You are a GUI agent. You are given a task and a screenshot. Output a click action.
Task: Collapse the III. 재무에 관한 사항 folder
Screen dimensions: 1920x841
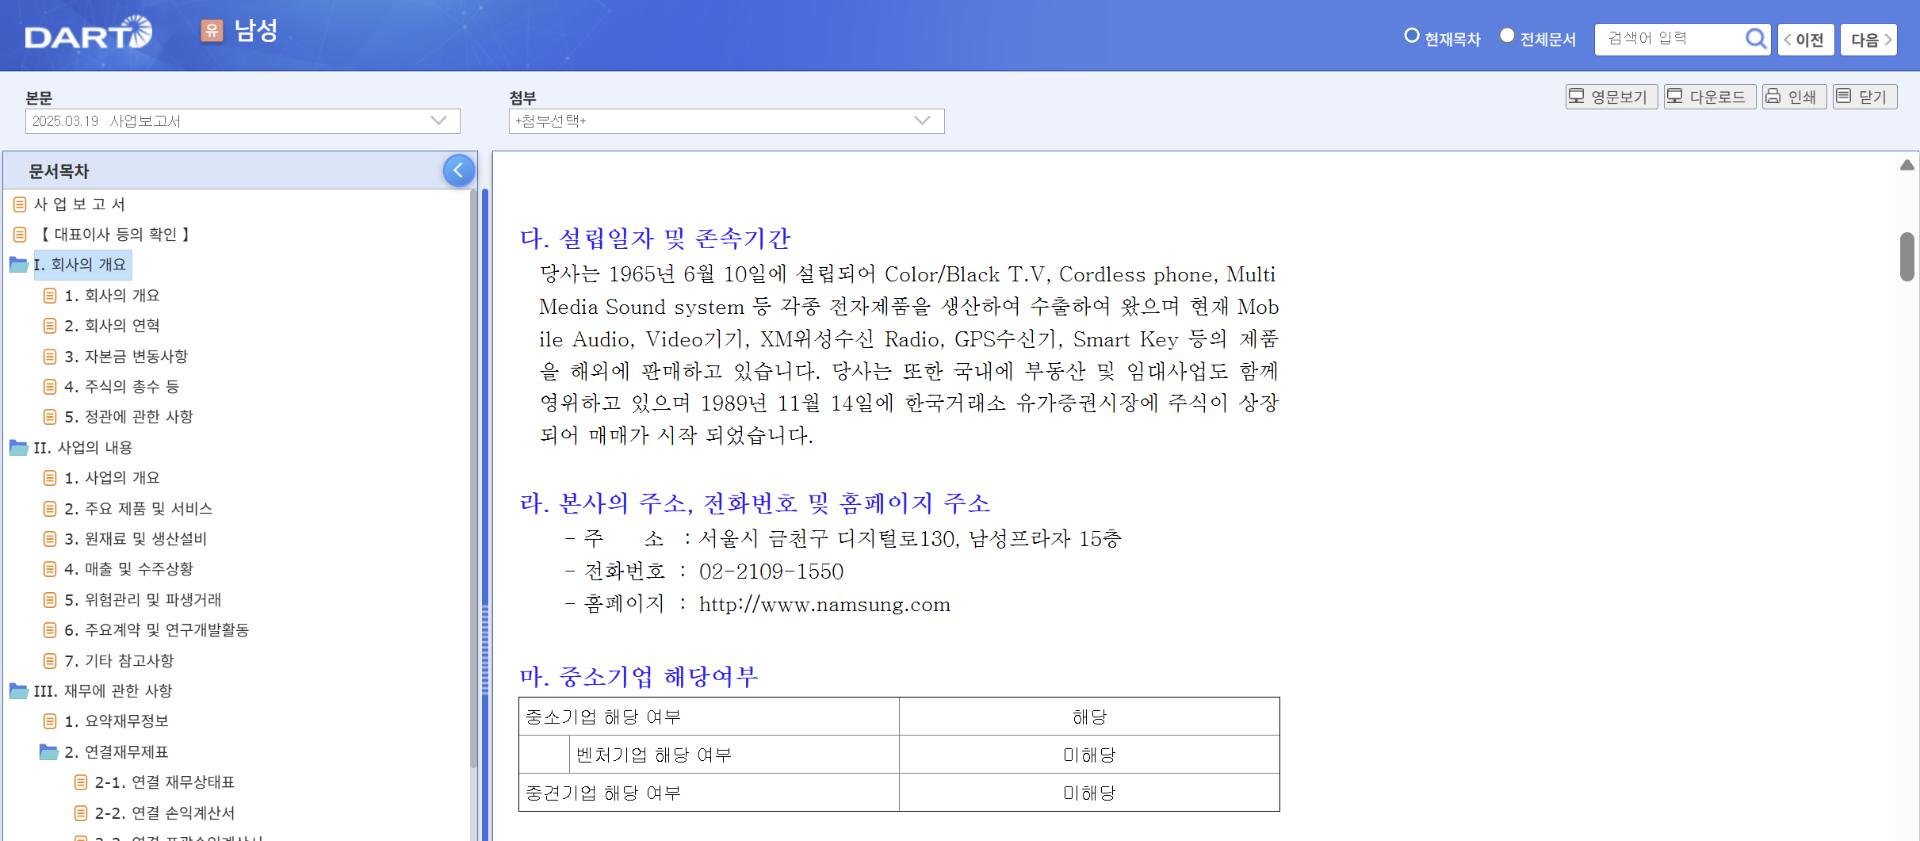pyautogui.click(x=19, y=691)
